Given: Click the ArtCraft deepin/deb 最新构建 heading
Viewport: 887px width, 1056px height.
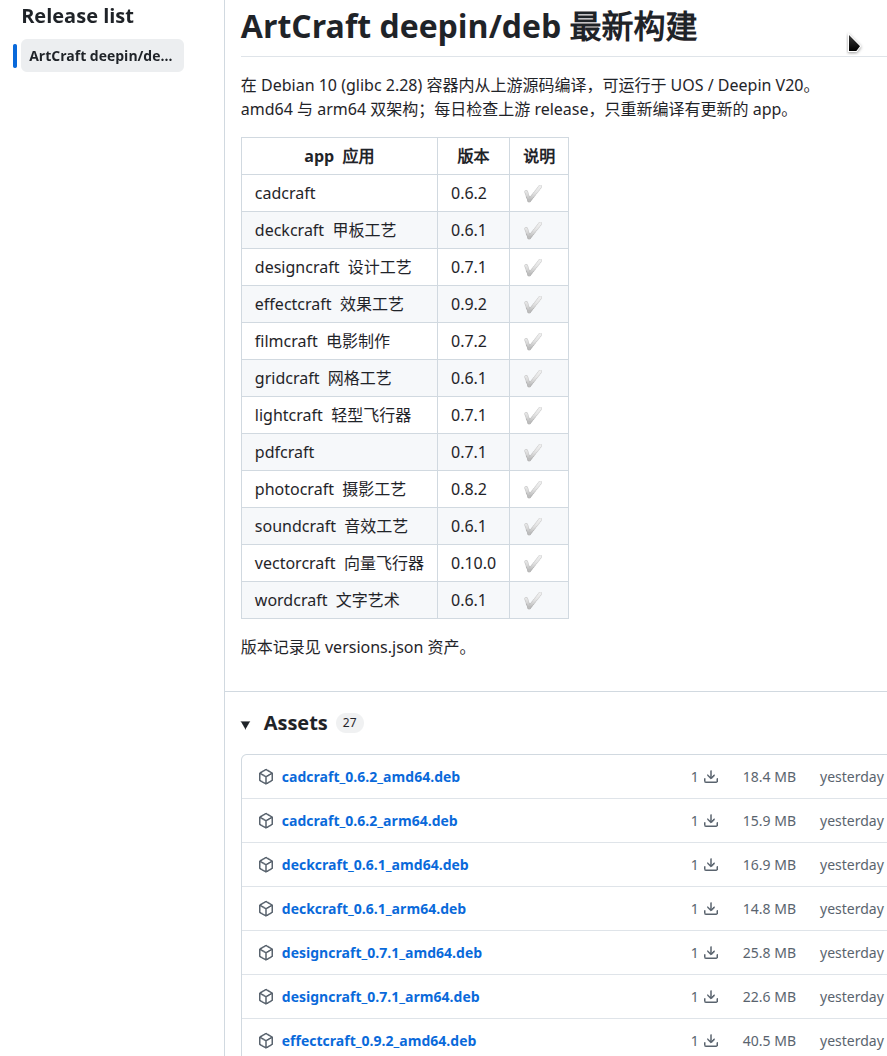Looking at the screenshot, I should (x=469, y=27).
